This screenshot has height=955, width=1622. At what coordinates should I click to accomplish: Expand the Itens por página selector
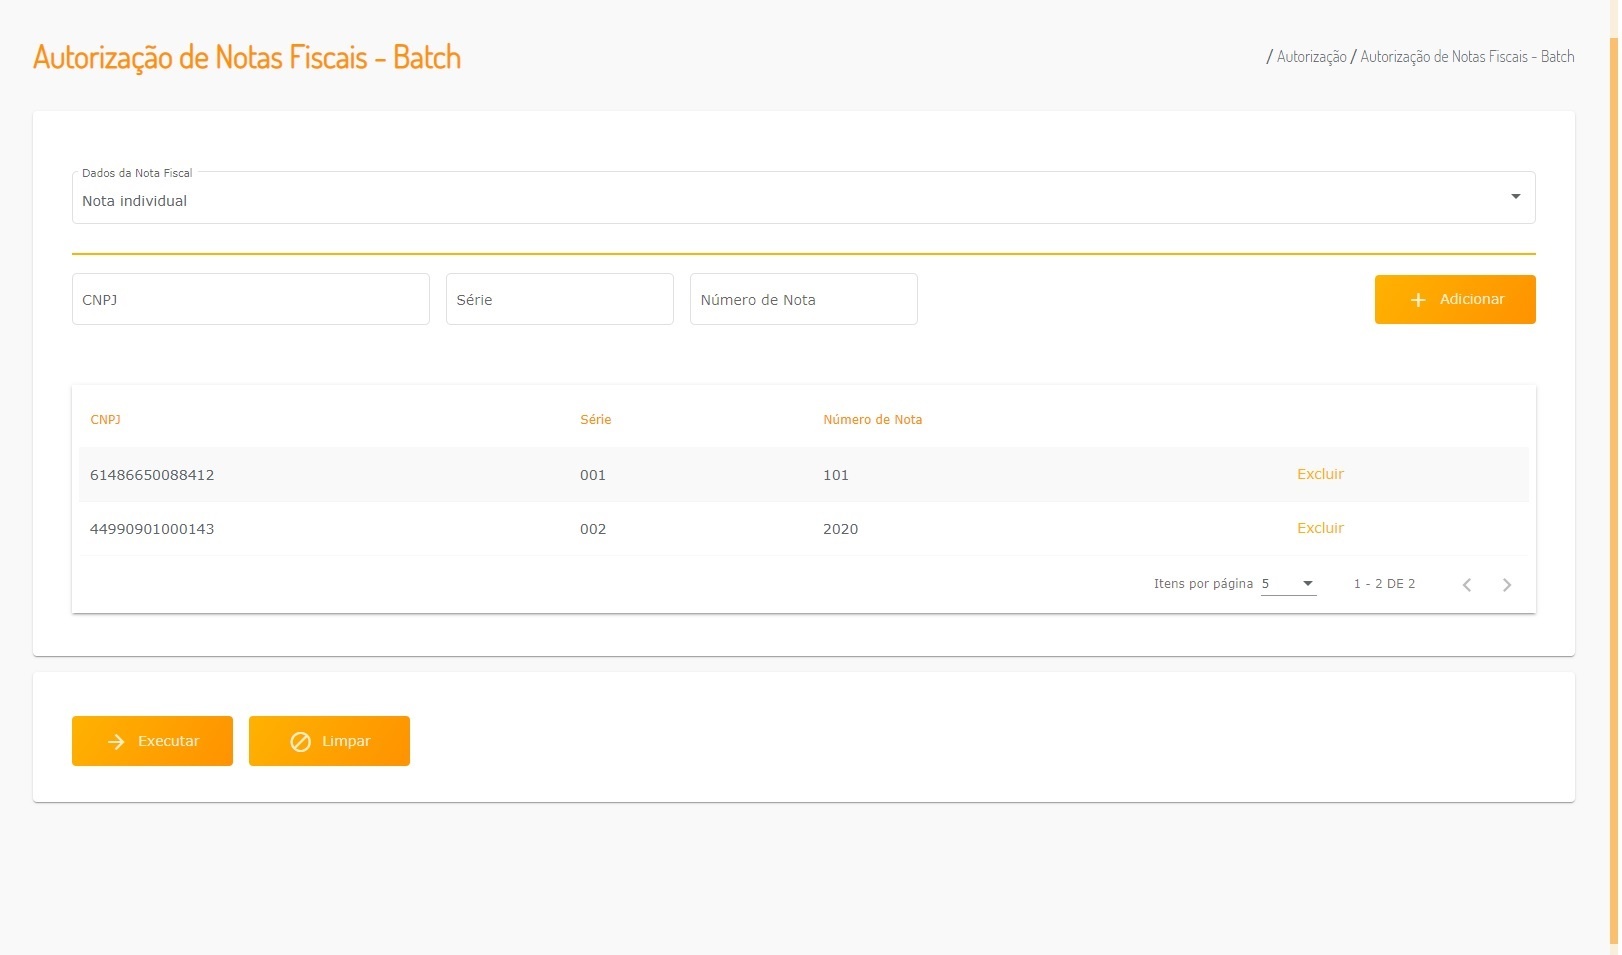pyautogui.click(x=1289, y=584)
